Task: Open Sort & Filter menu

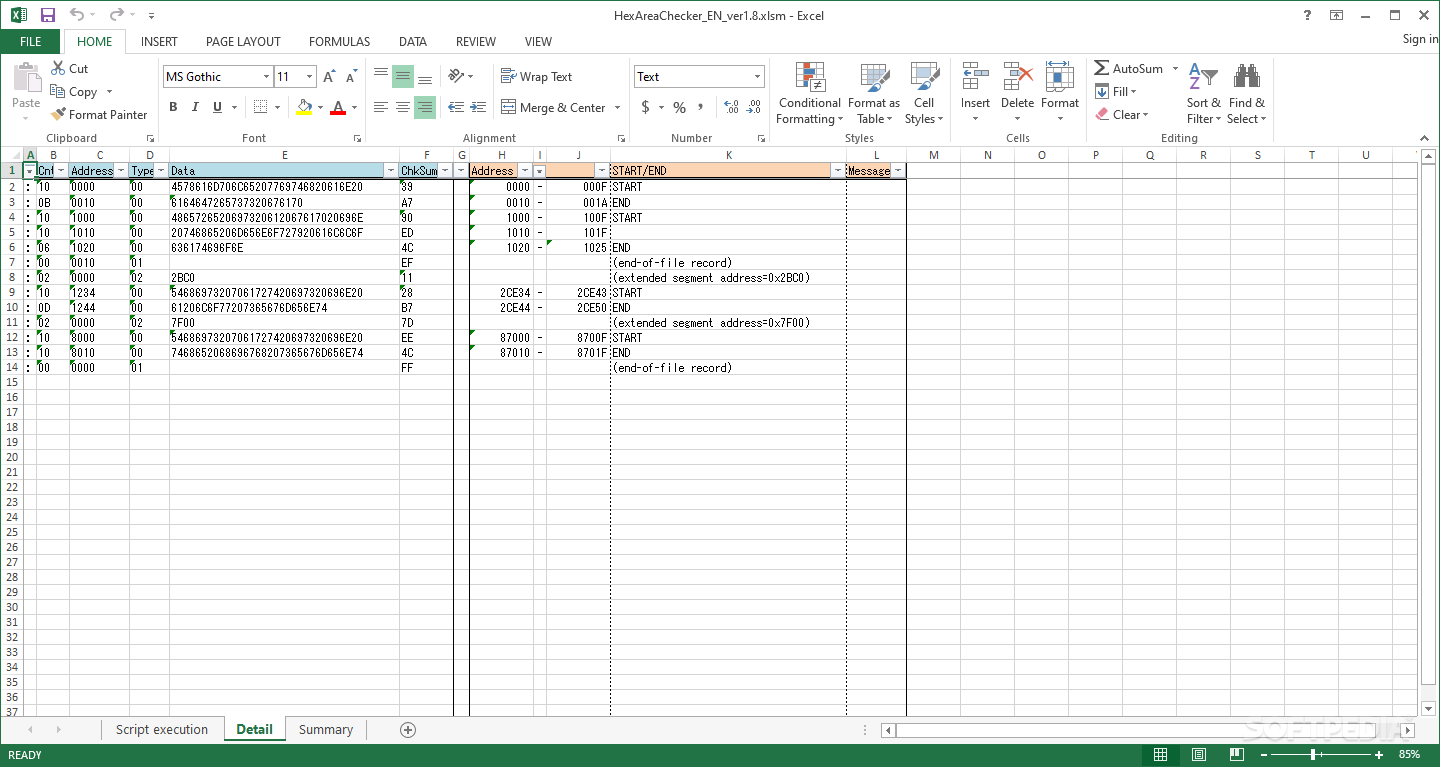Action: pos(1204,94)
